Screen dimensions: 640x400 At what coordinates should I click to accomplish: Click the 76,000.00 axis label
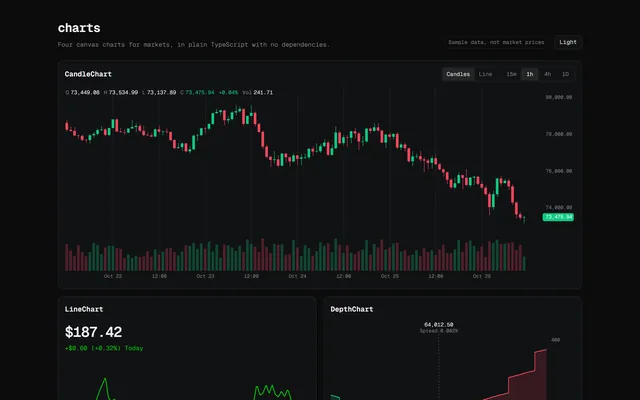(x=559, y=171)
